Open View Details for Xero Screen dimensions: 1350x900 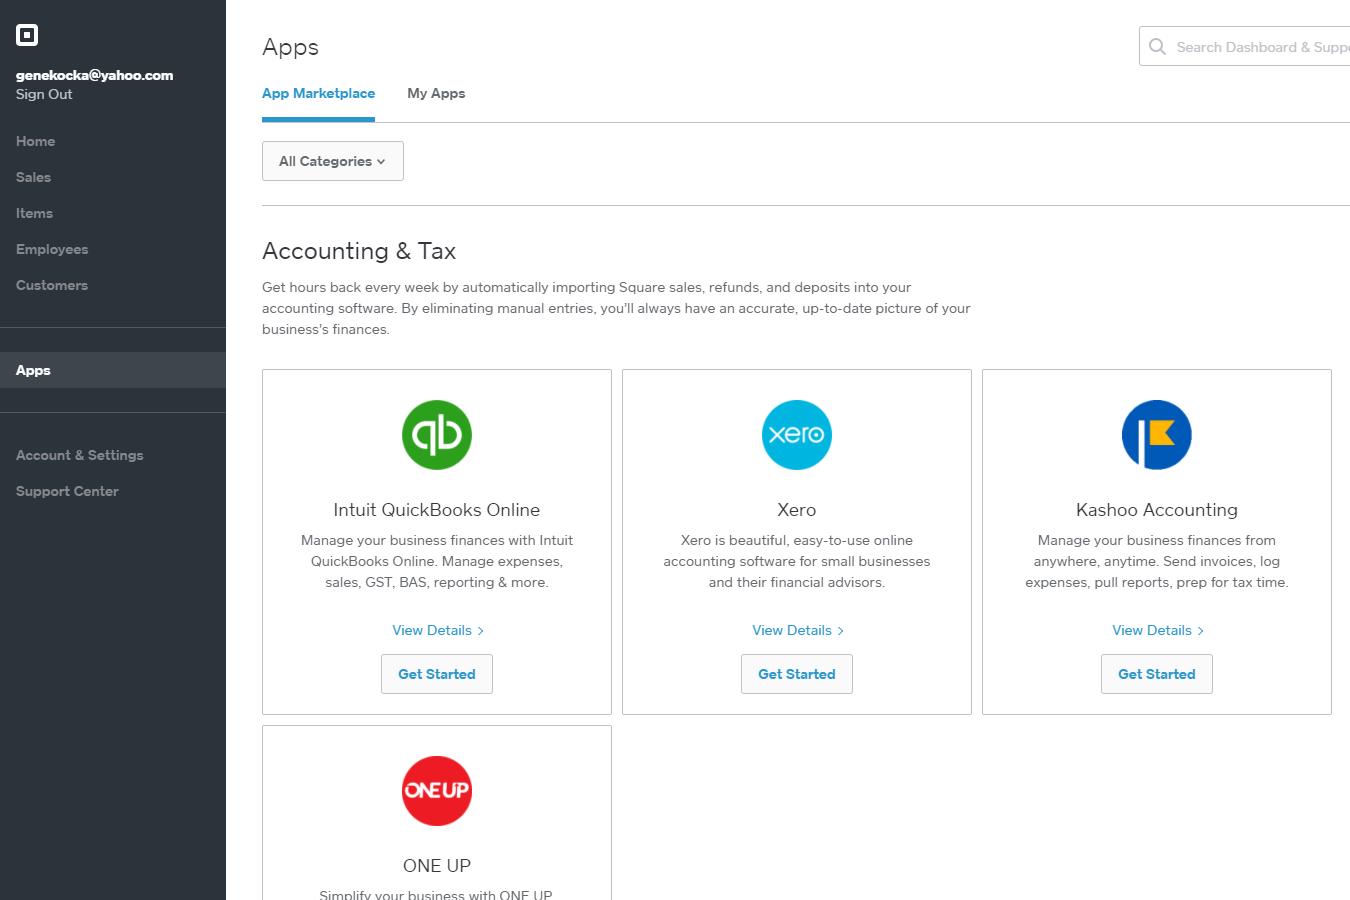797,630
